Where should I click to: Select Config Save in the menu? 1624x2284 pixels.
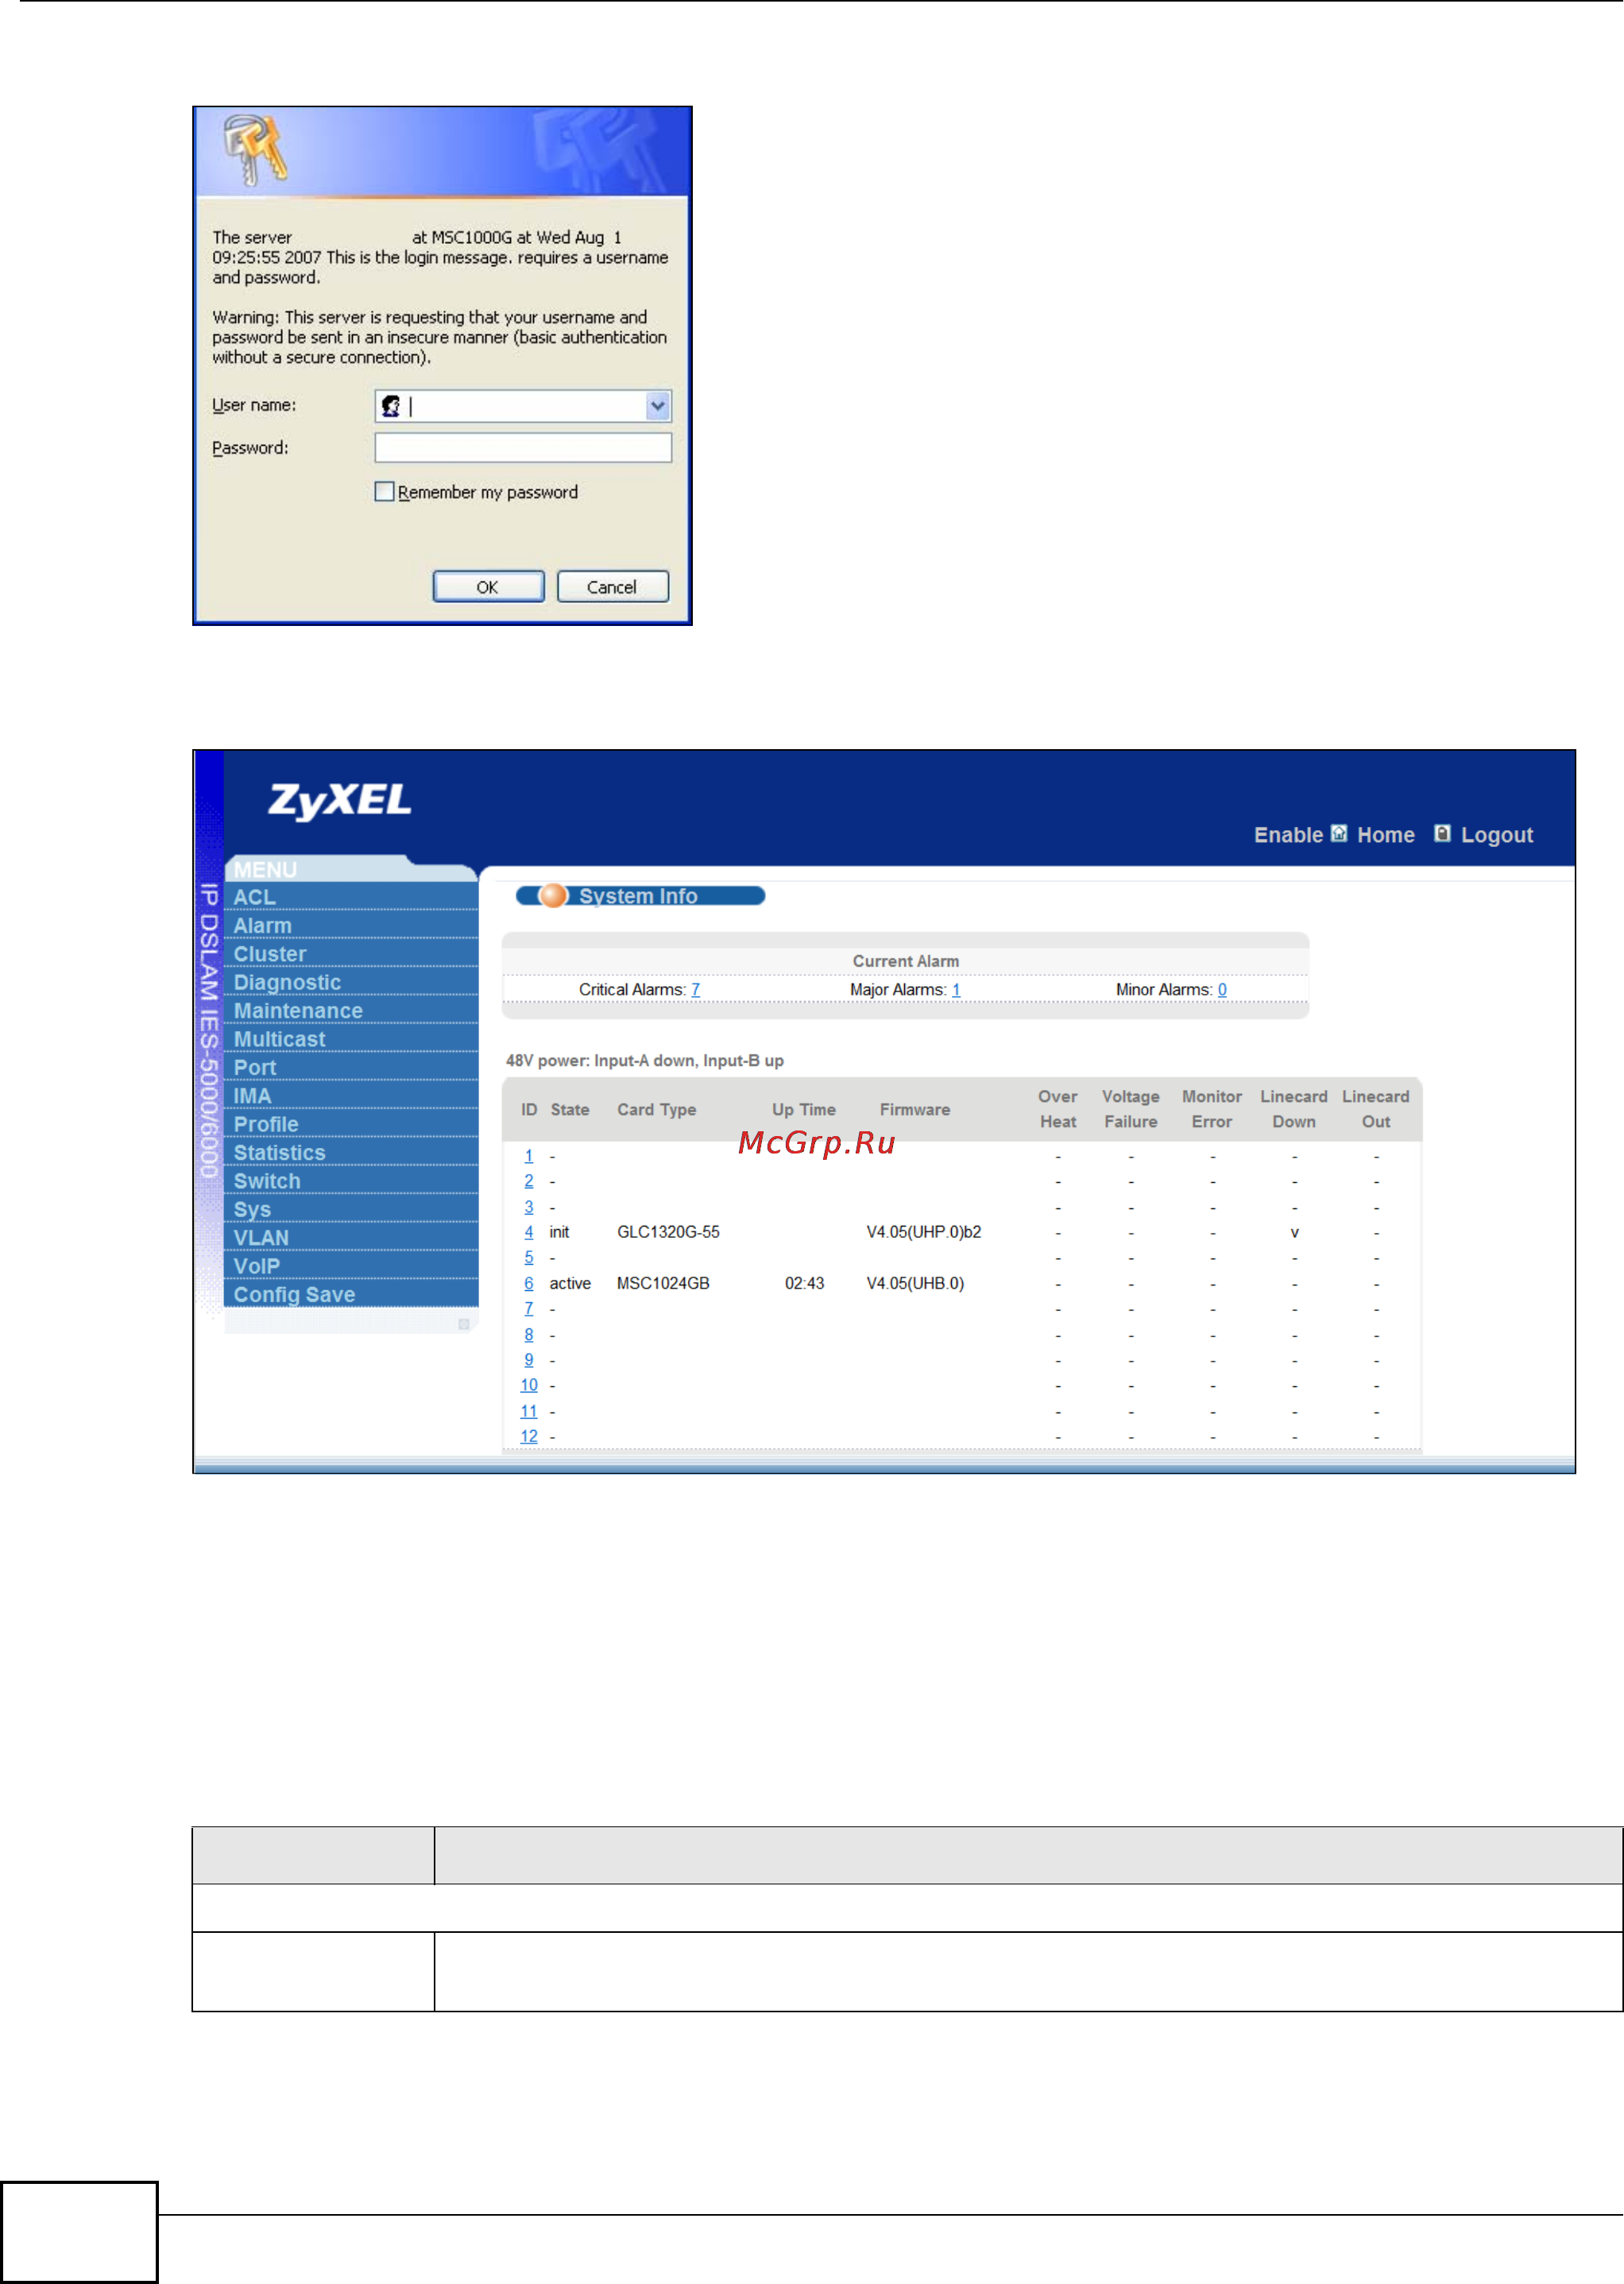pos(294,1295)
